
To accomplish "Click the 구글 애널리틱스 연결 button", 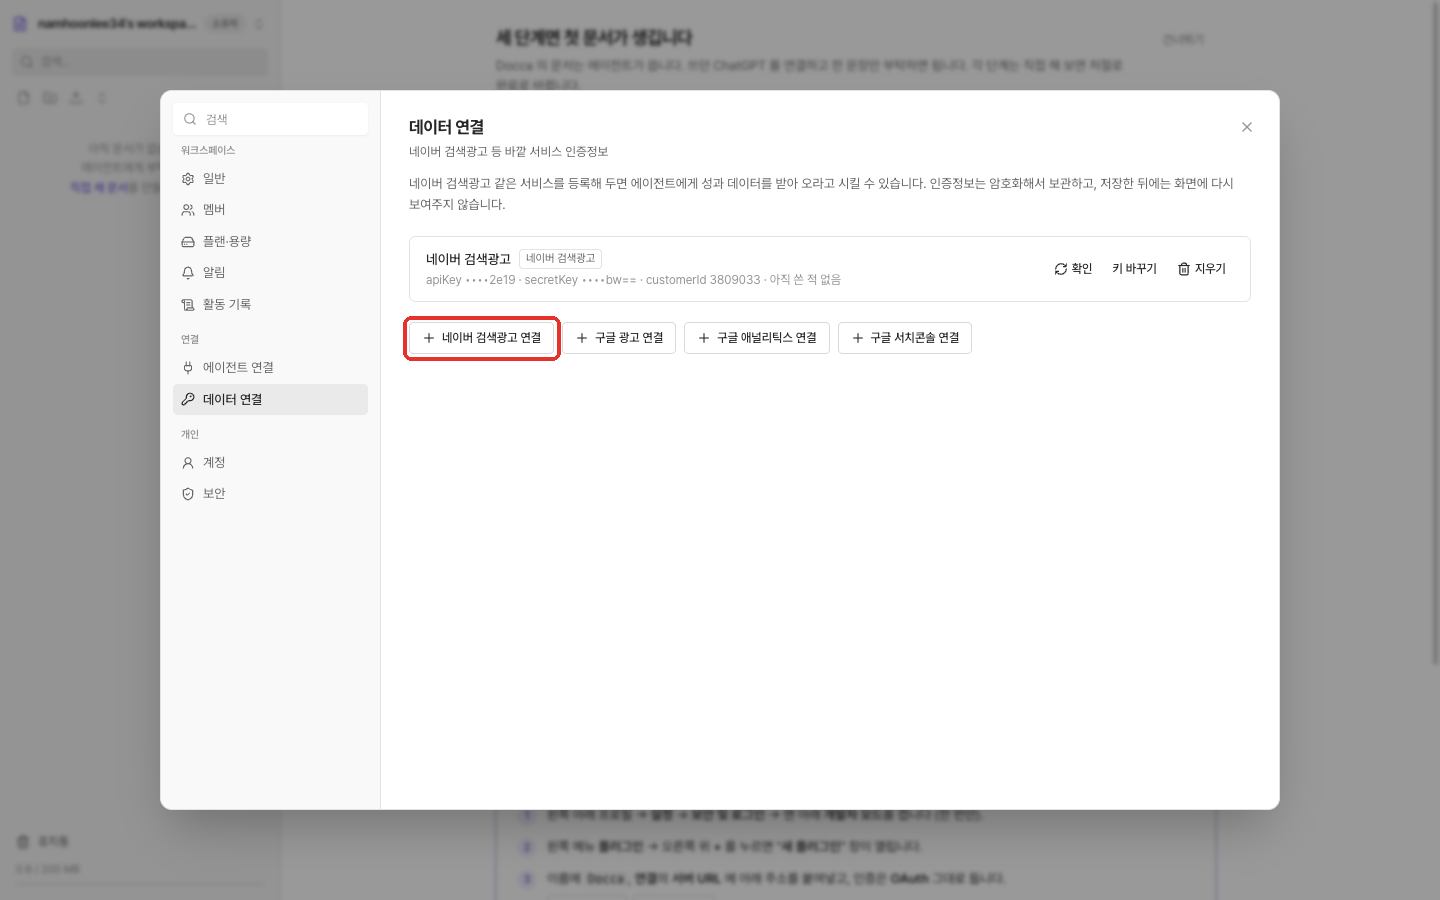I will click(x=757, y=338).
